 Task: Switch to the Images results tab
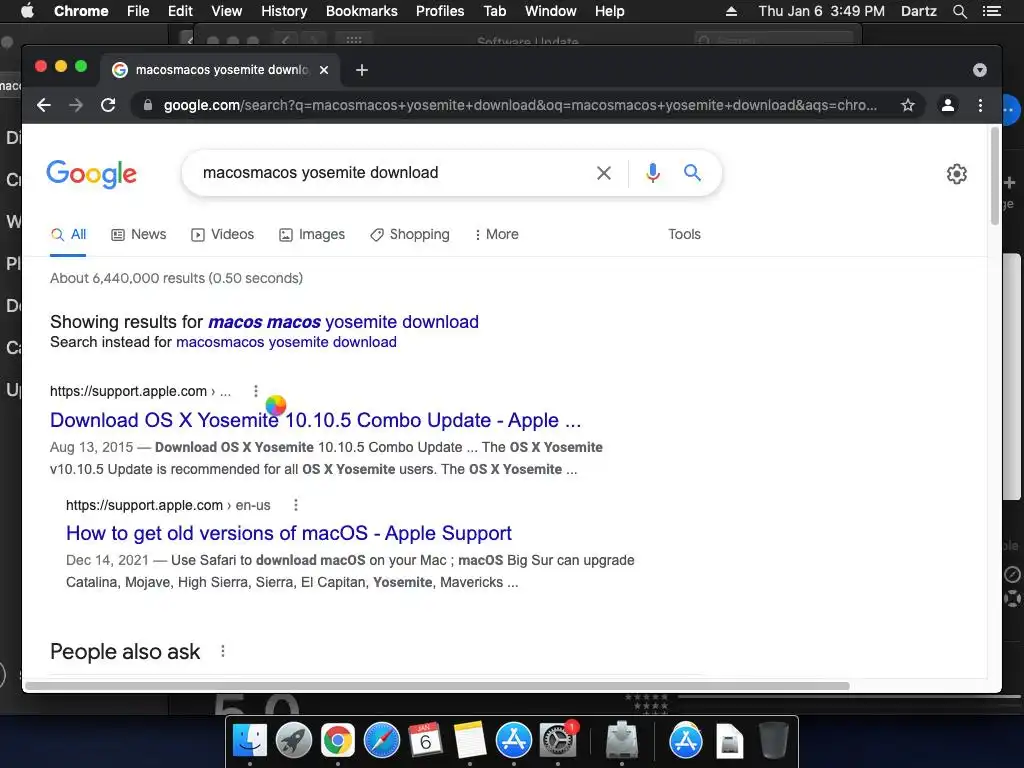[312, 234]
